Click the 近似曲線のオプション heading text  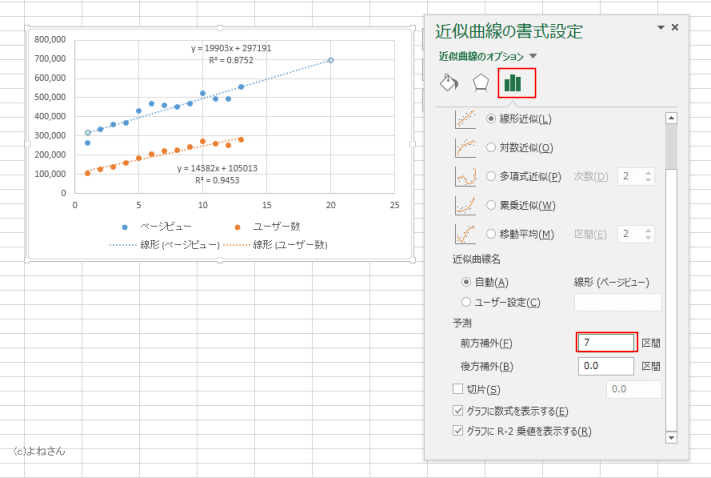point(481,56)
